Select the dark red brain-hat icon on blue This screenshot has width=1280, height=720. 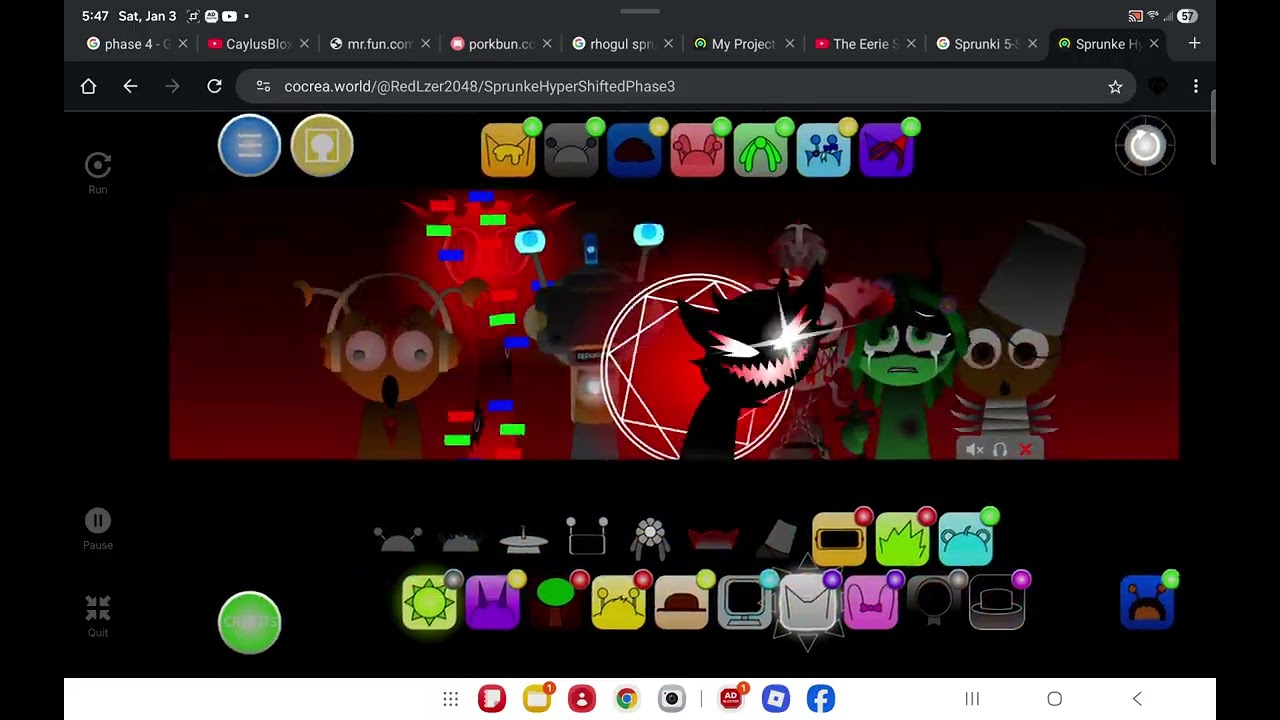(x=634, y=151)
